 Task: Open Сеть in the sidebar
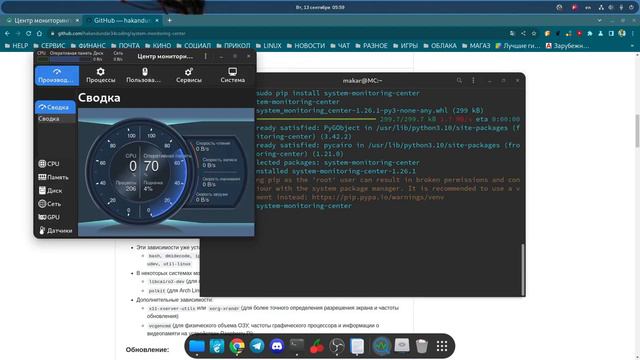50,204
